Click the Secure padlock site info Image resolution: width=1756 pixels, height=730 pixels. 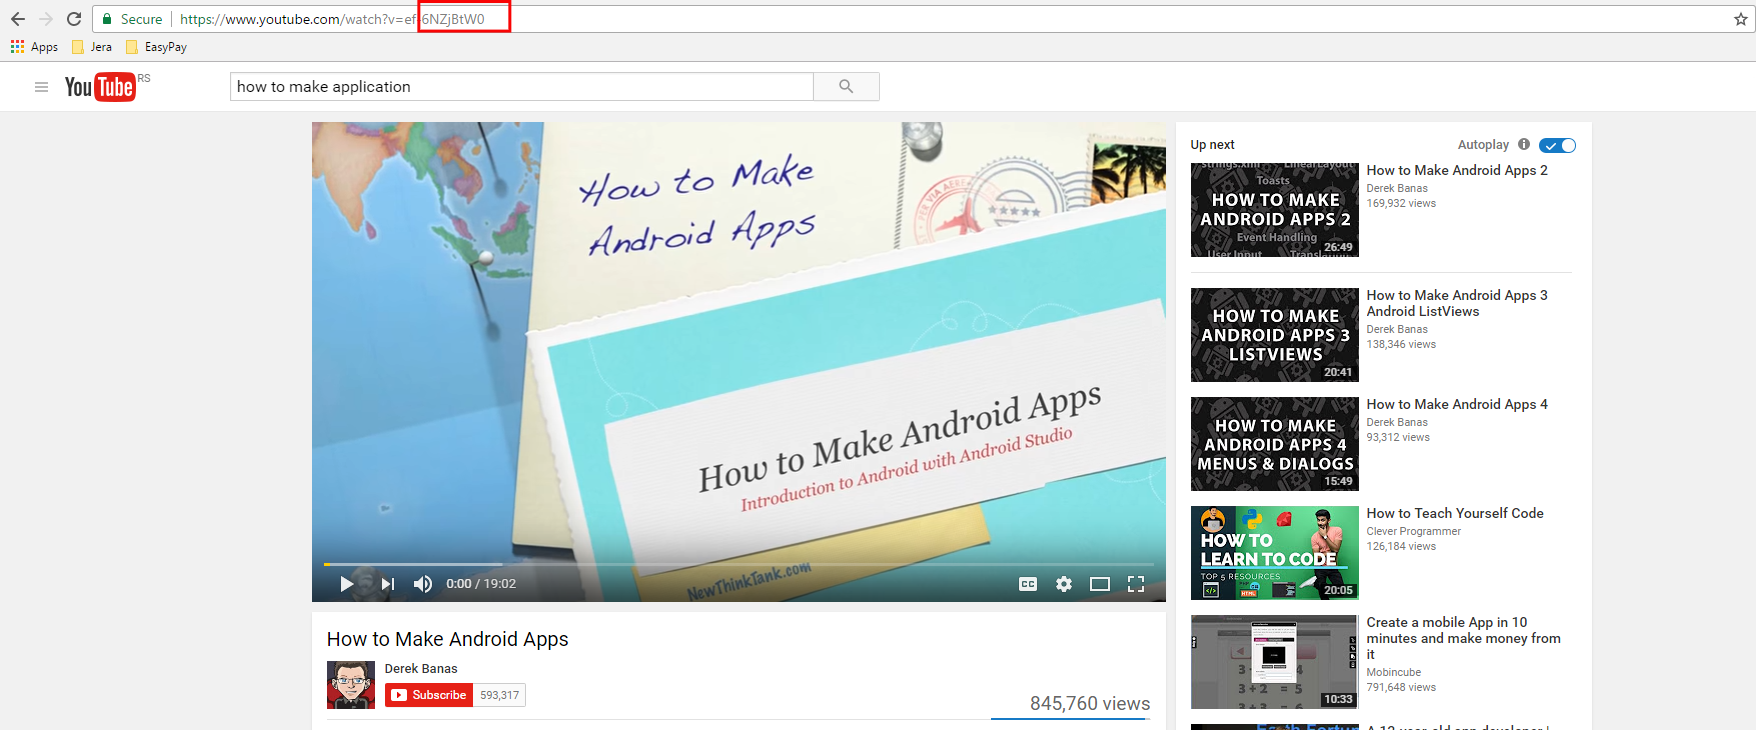click(x=132, y=19)
